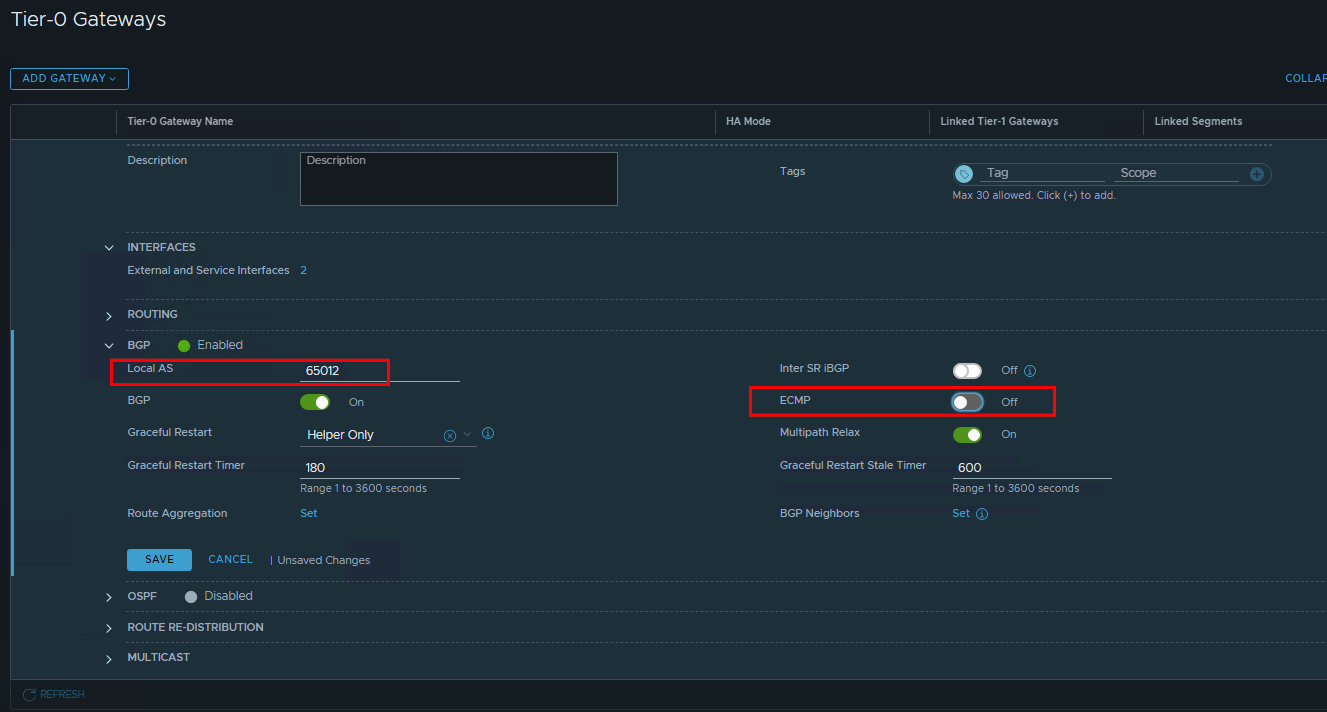Viewport: 1327px width, 712px height.
Task: Click the Local AS input field
Action: coord(379,371)
